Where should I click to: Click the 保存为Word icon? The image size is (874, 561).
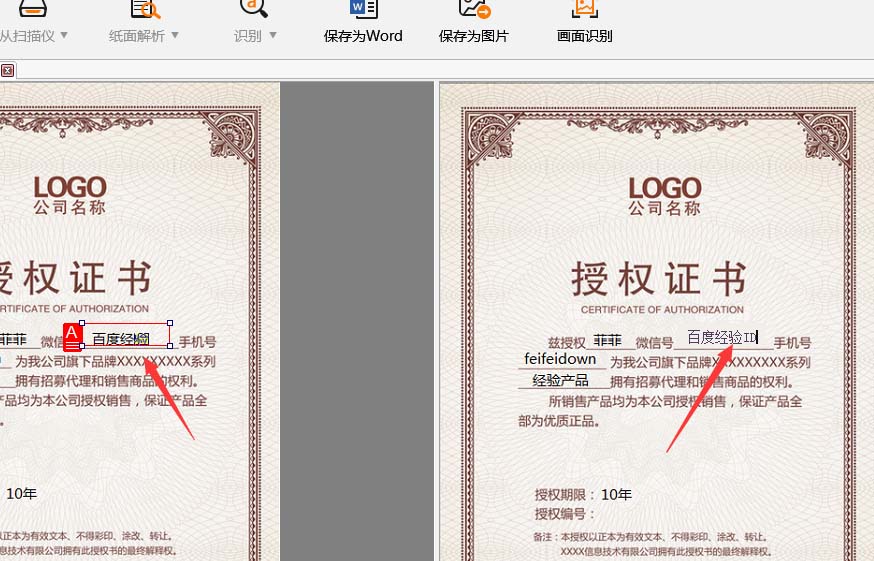pos(363,8)
